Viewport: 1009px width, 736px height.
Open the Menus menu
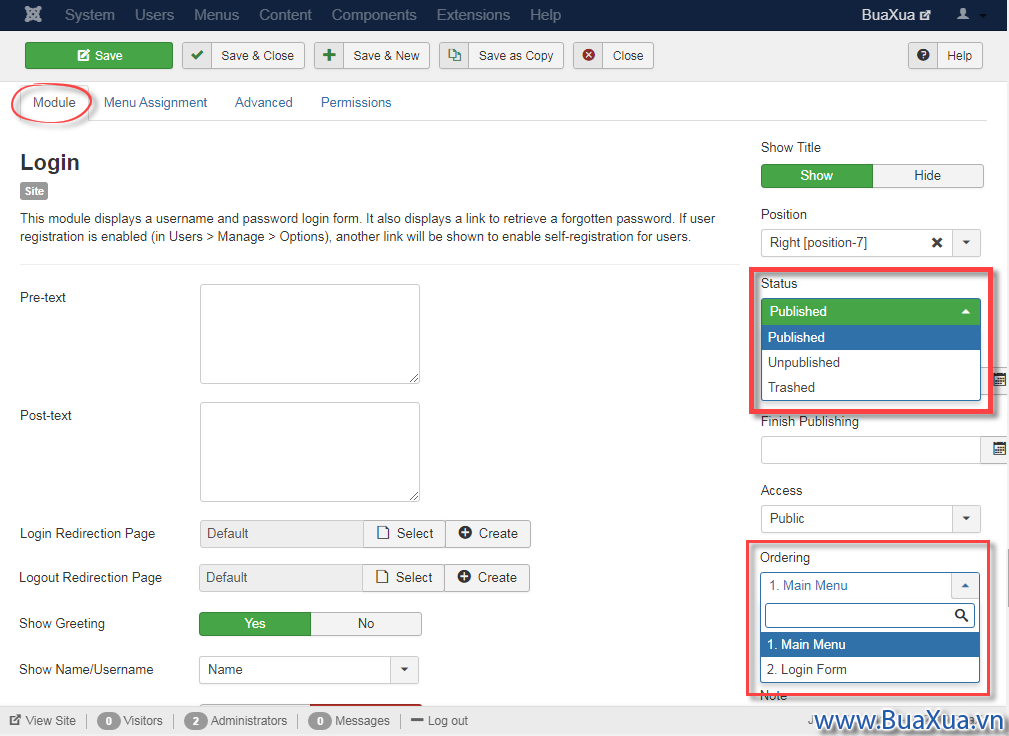[217, 15]
